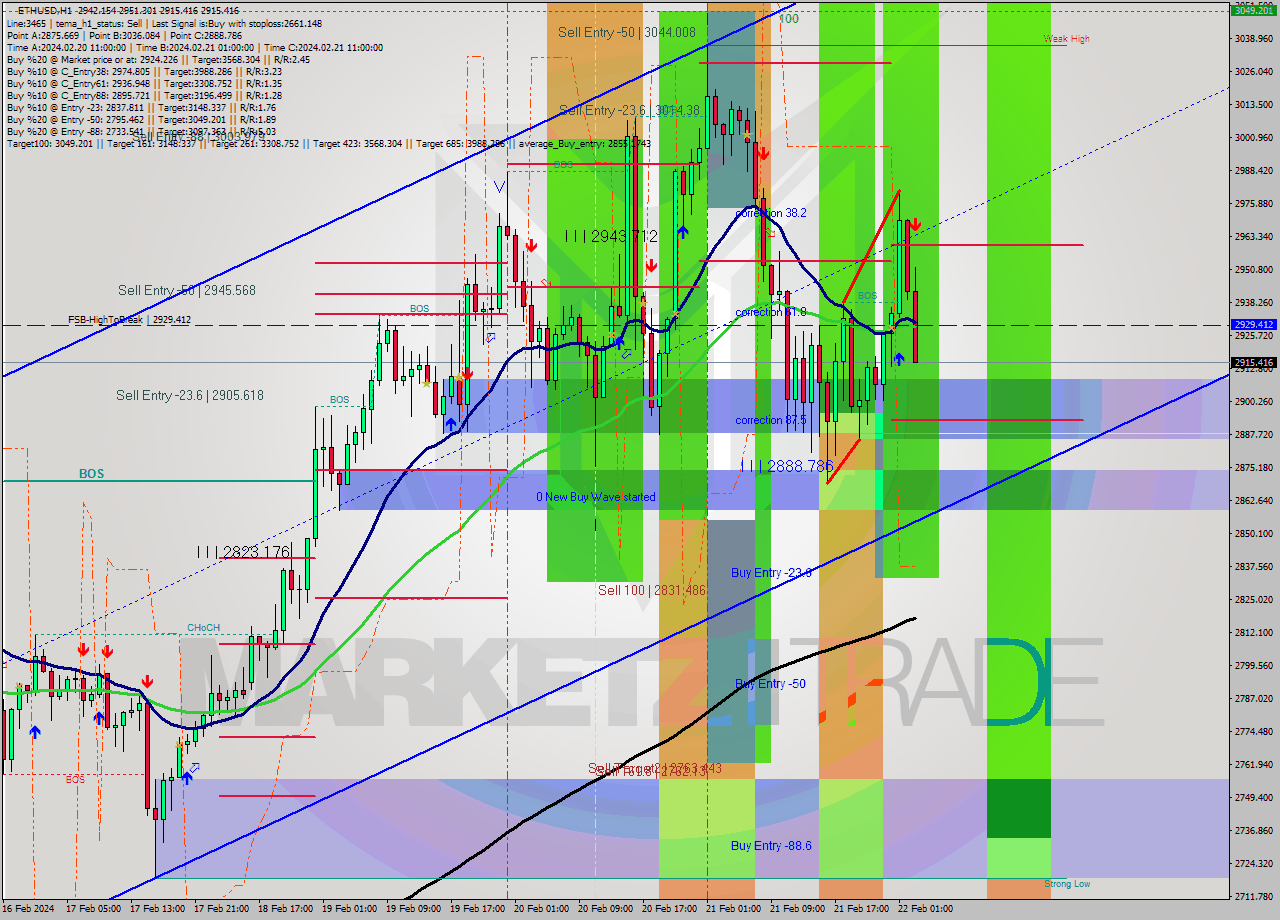Click the '20 Feb 01:00' time label
This screenshot has height=920, width=1280.
coord(541,909)
